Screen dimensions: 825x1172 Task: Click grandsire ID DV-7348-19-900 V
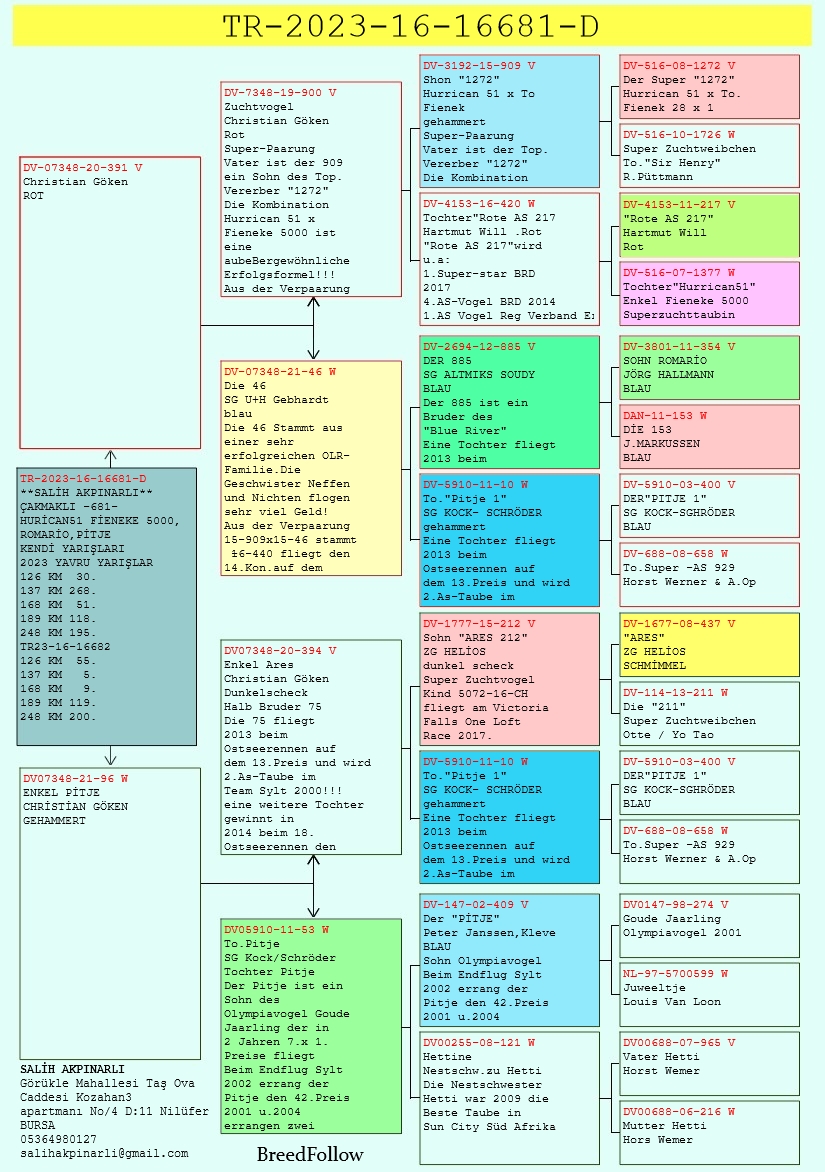point(280,93)
